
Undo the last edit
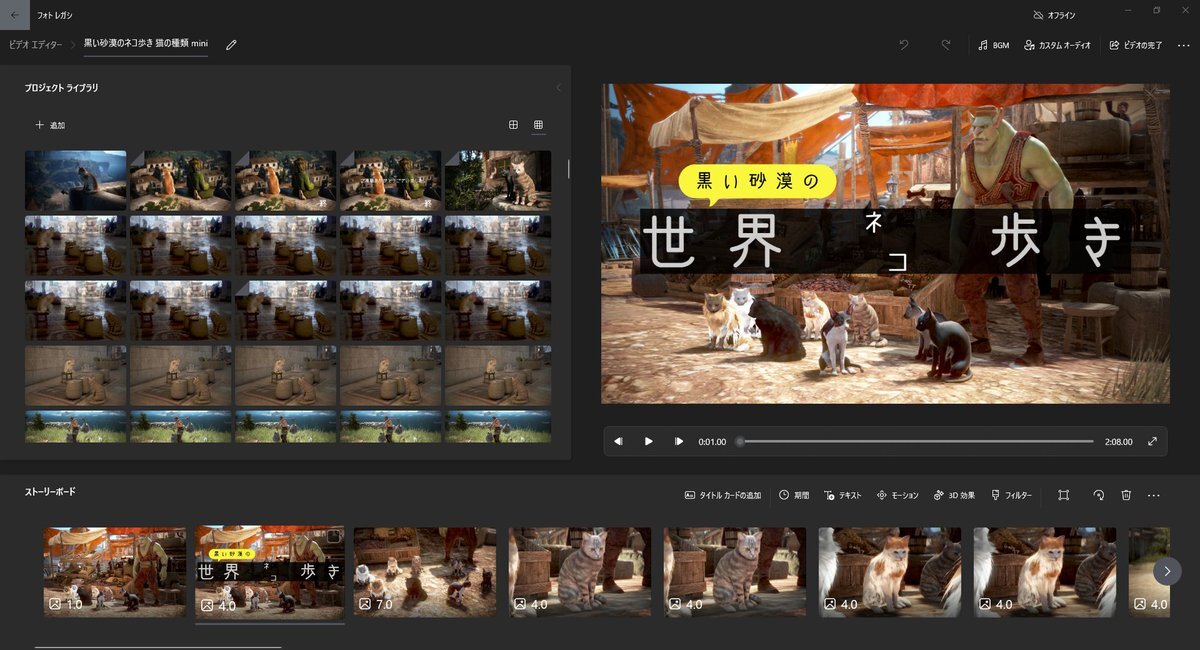pyautogui.click(x=904, y=45)
